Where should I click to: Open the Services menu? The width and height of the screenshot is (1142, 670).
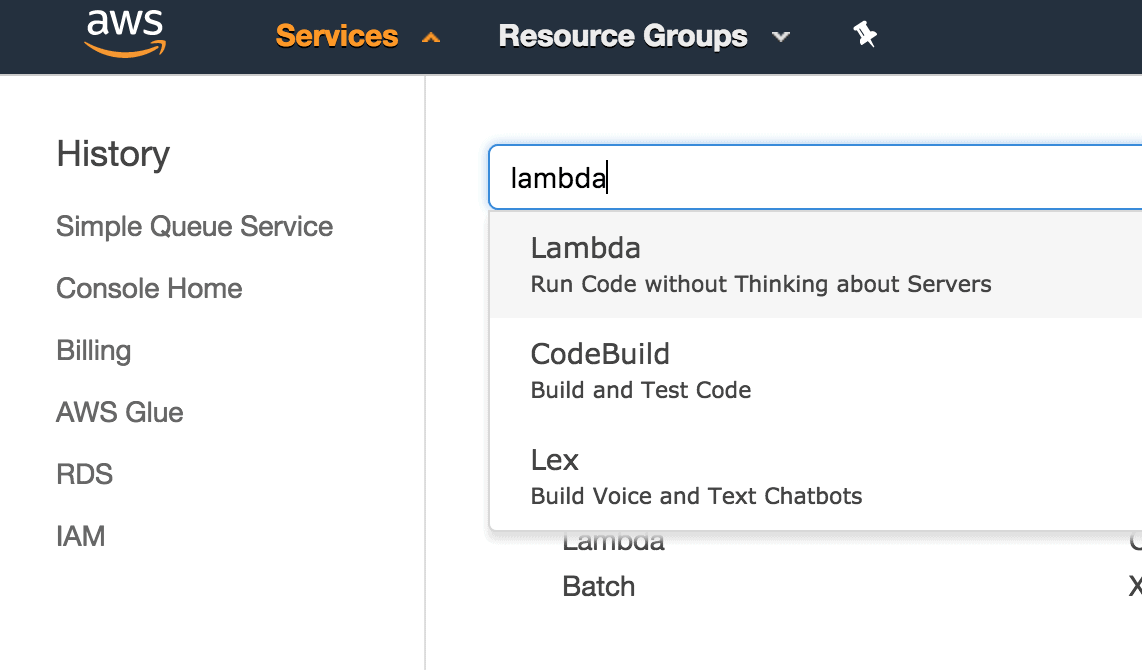pos(336,36)
